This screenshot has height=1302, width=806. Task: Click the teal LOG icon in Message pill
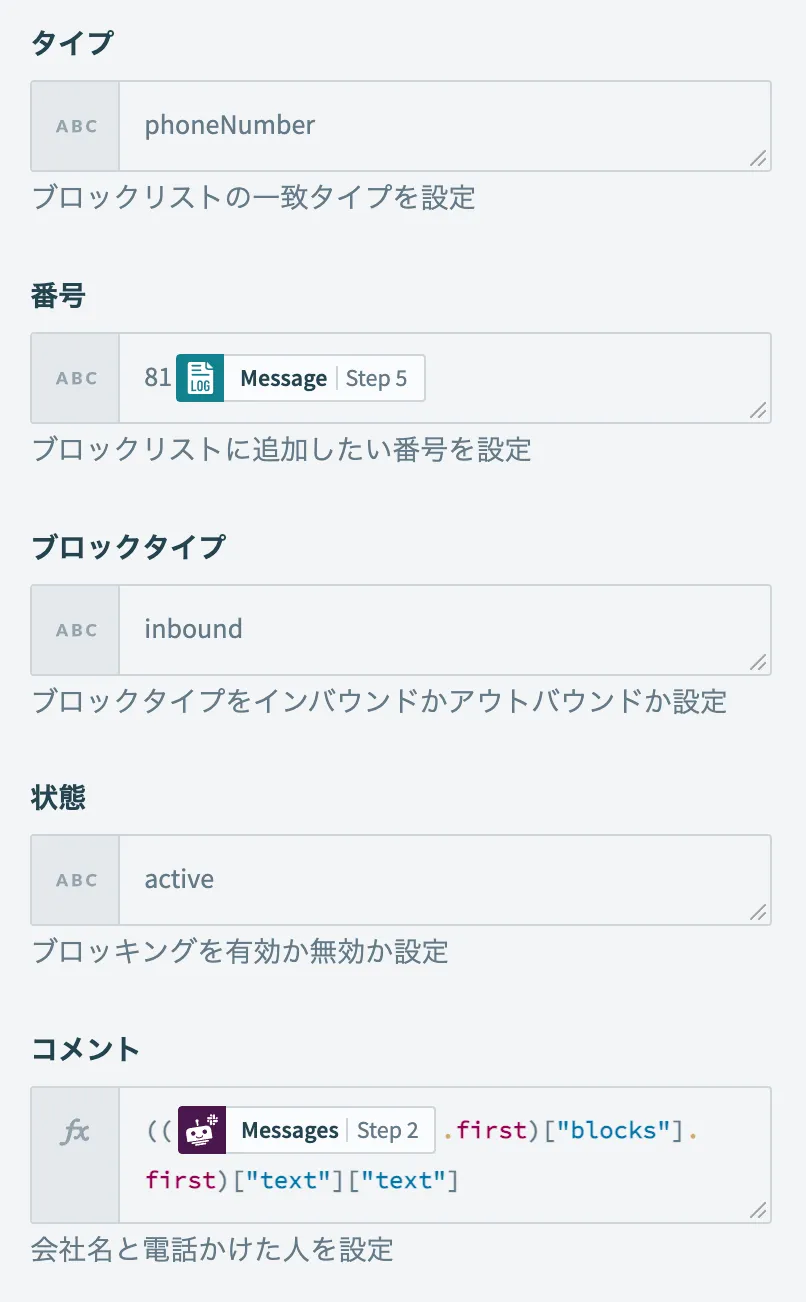pyautogui.click(x=200, y=379)
